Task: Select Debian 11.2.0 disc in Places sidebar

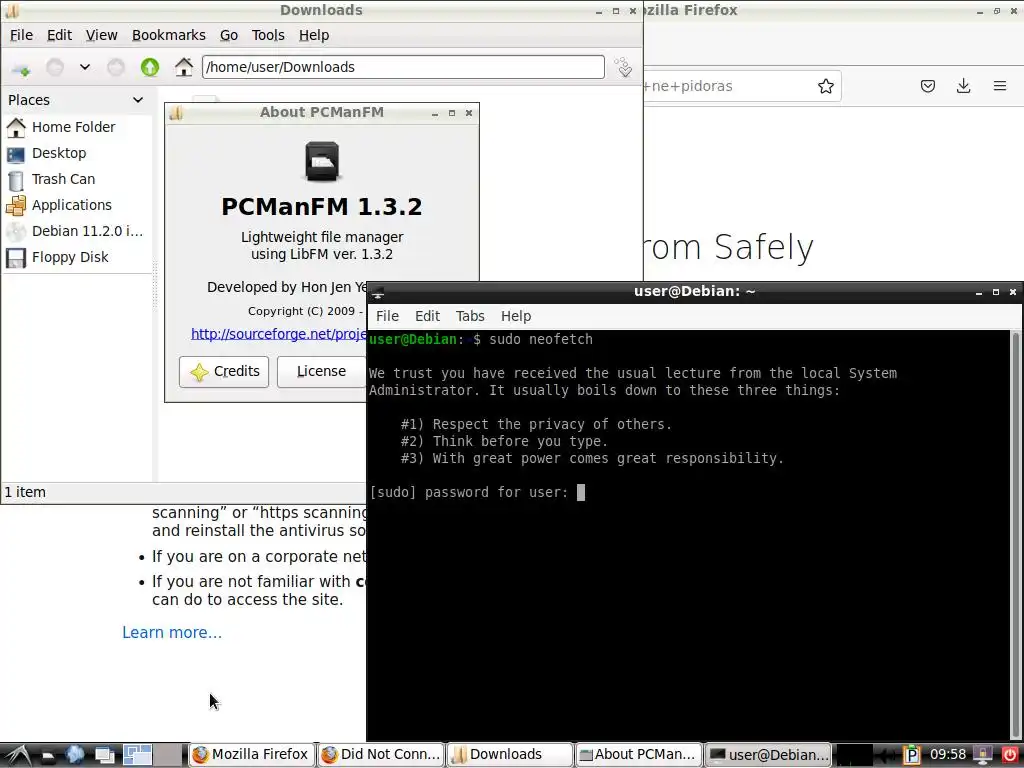Action: (73, 231)
